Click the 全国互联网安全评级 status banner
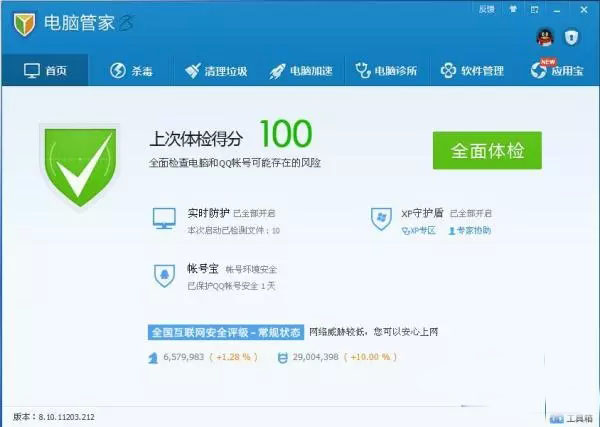 tap(226, 332)
